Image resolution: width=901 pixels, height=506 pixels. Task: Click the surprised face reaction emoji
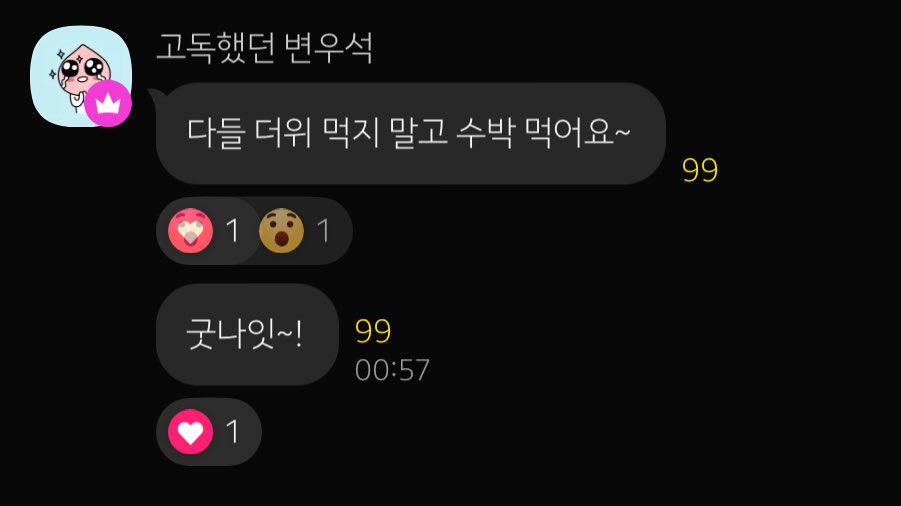(x=281, y=230)
